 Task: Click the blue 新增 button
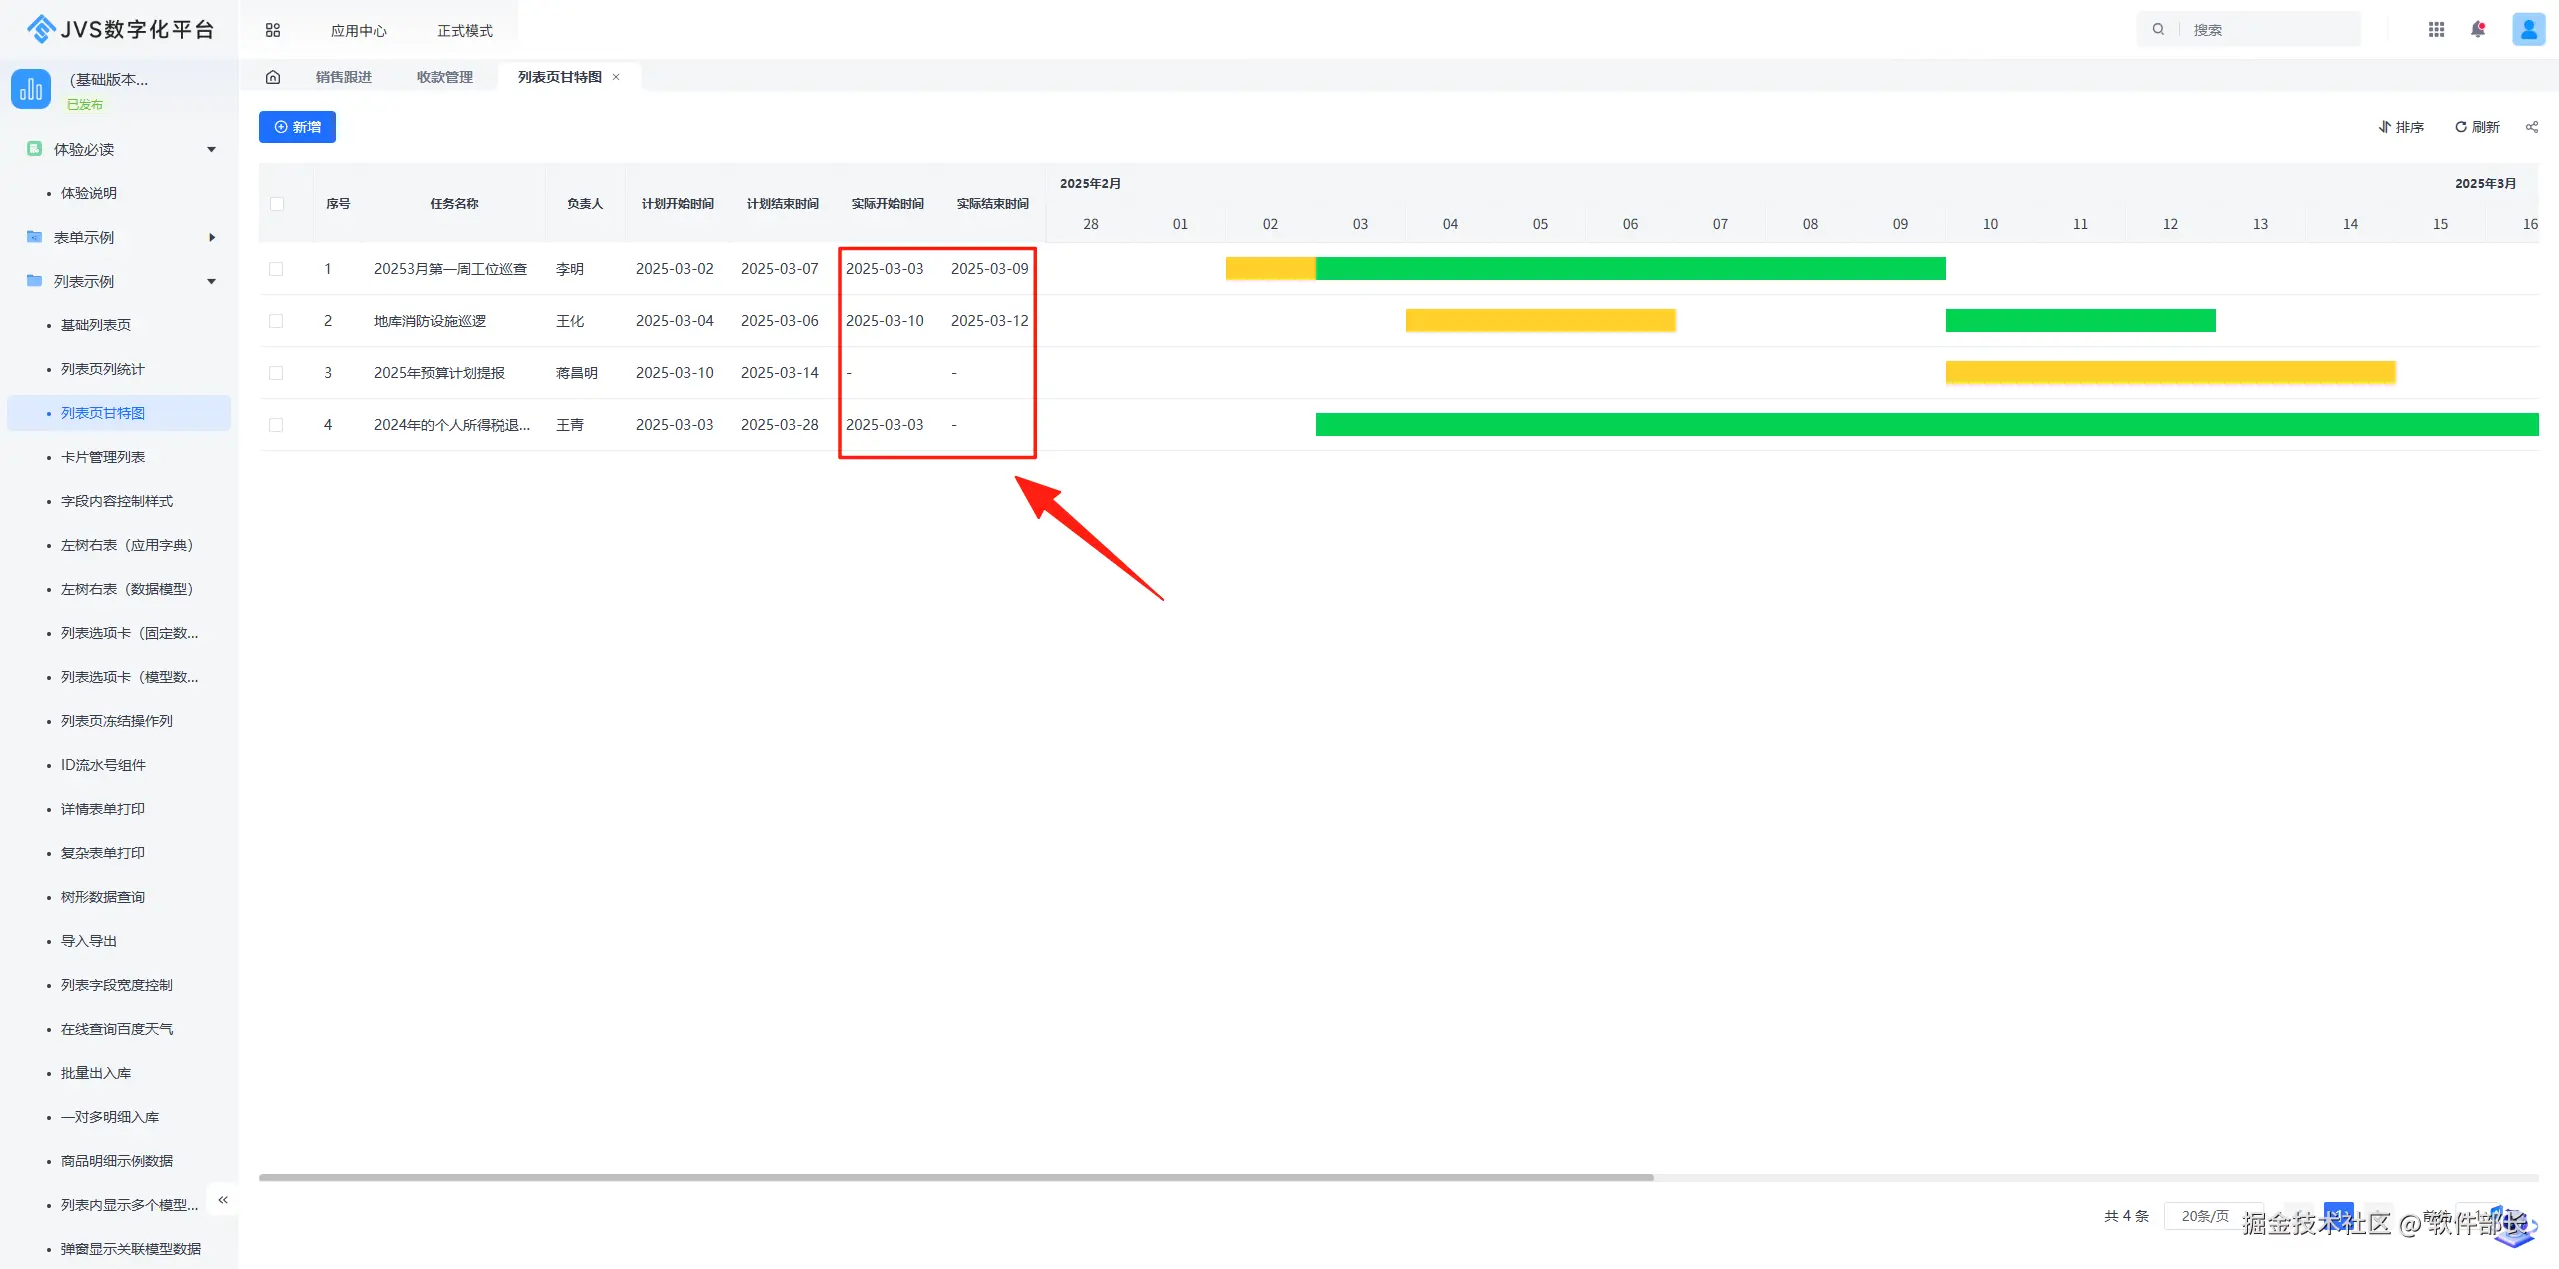point(297,127)
